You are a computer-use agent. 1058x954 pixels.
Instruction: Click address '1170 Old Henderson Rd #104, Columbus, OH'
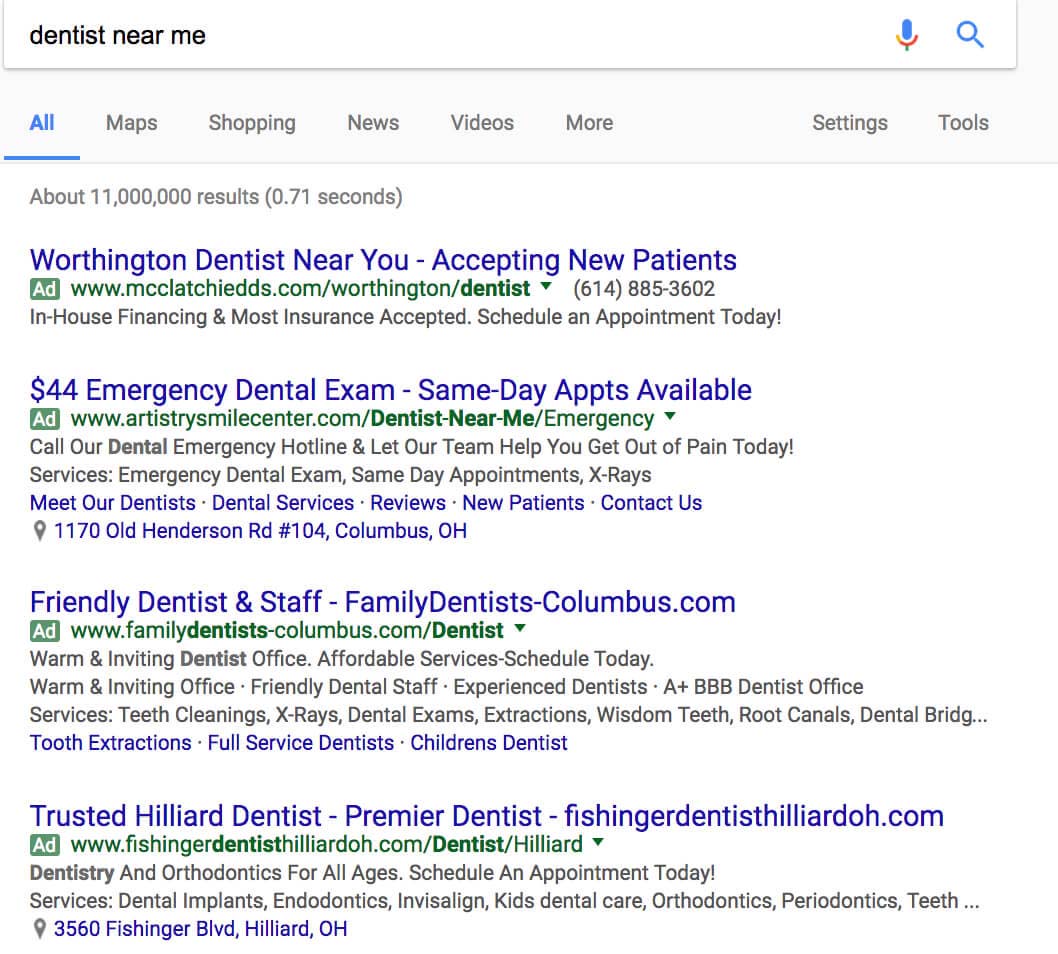[x=260, y=531]
